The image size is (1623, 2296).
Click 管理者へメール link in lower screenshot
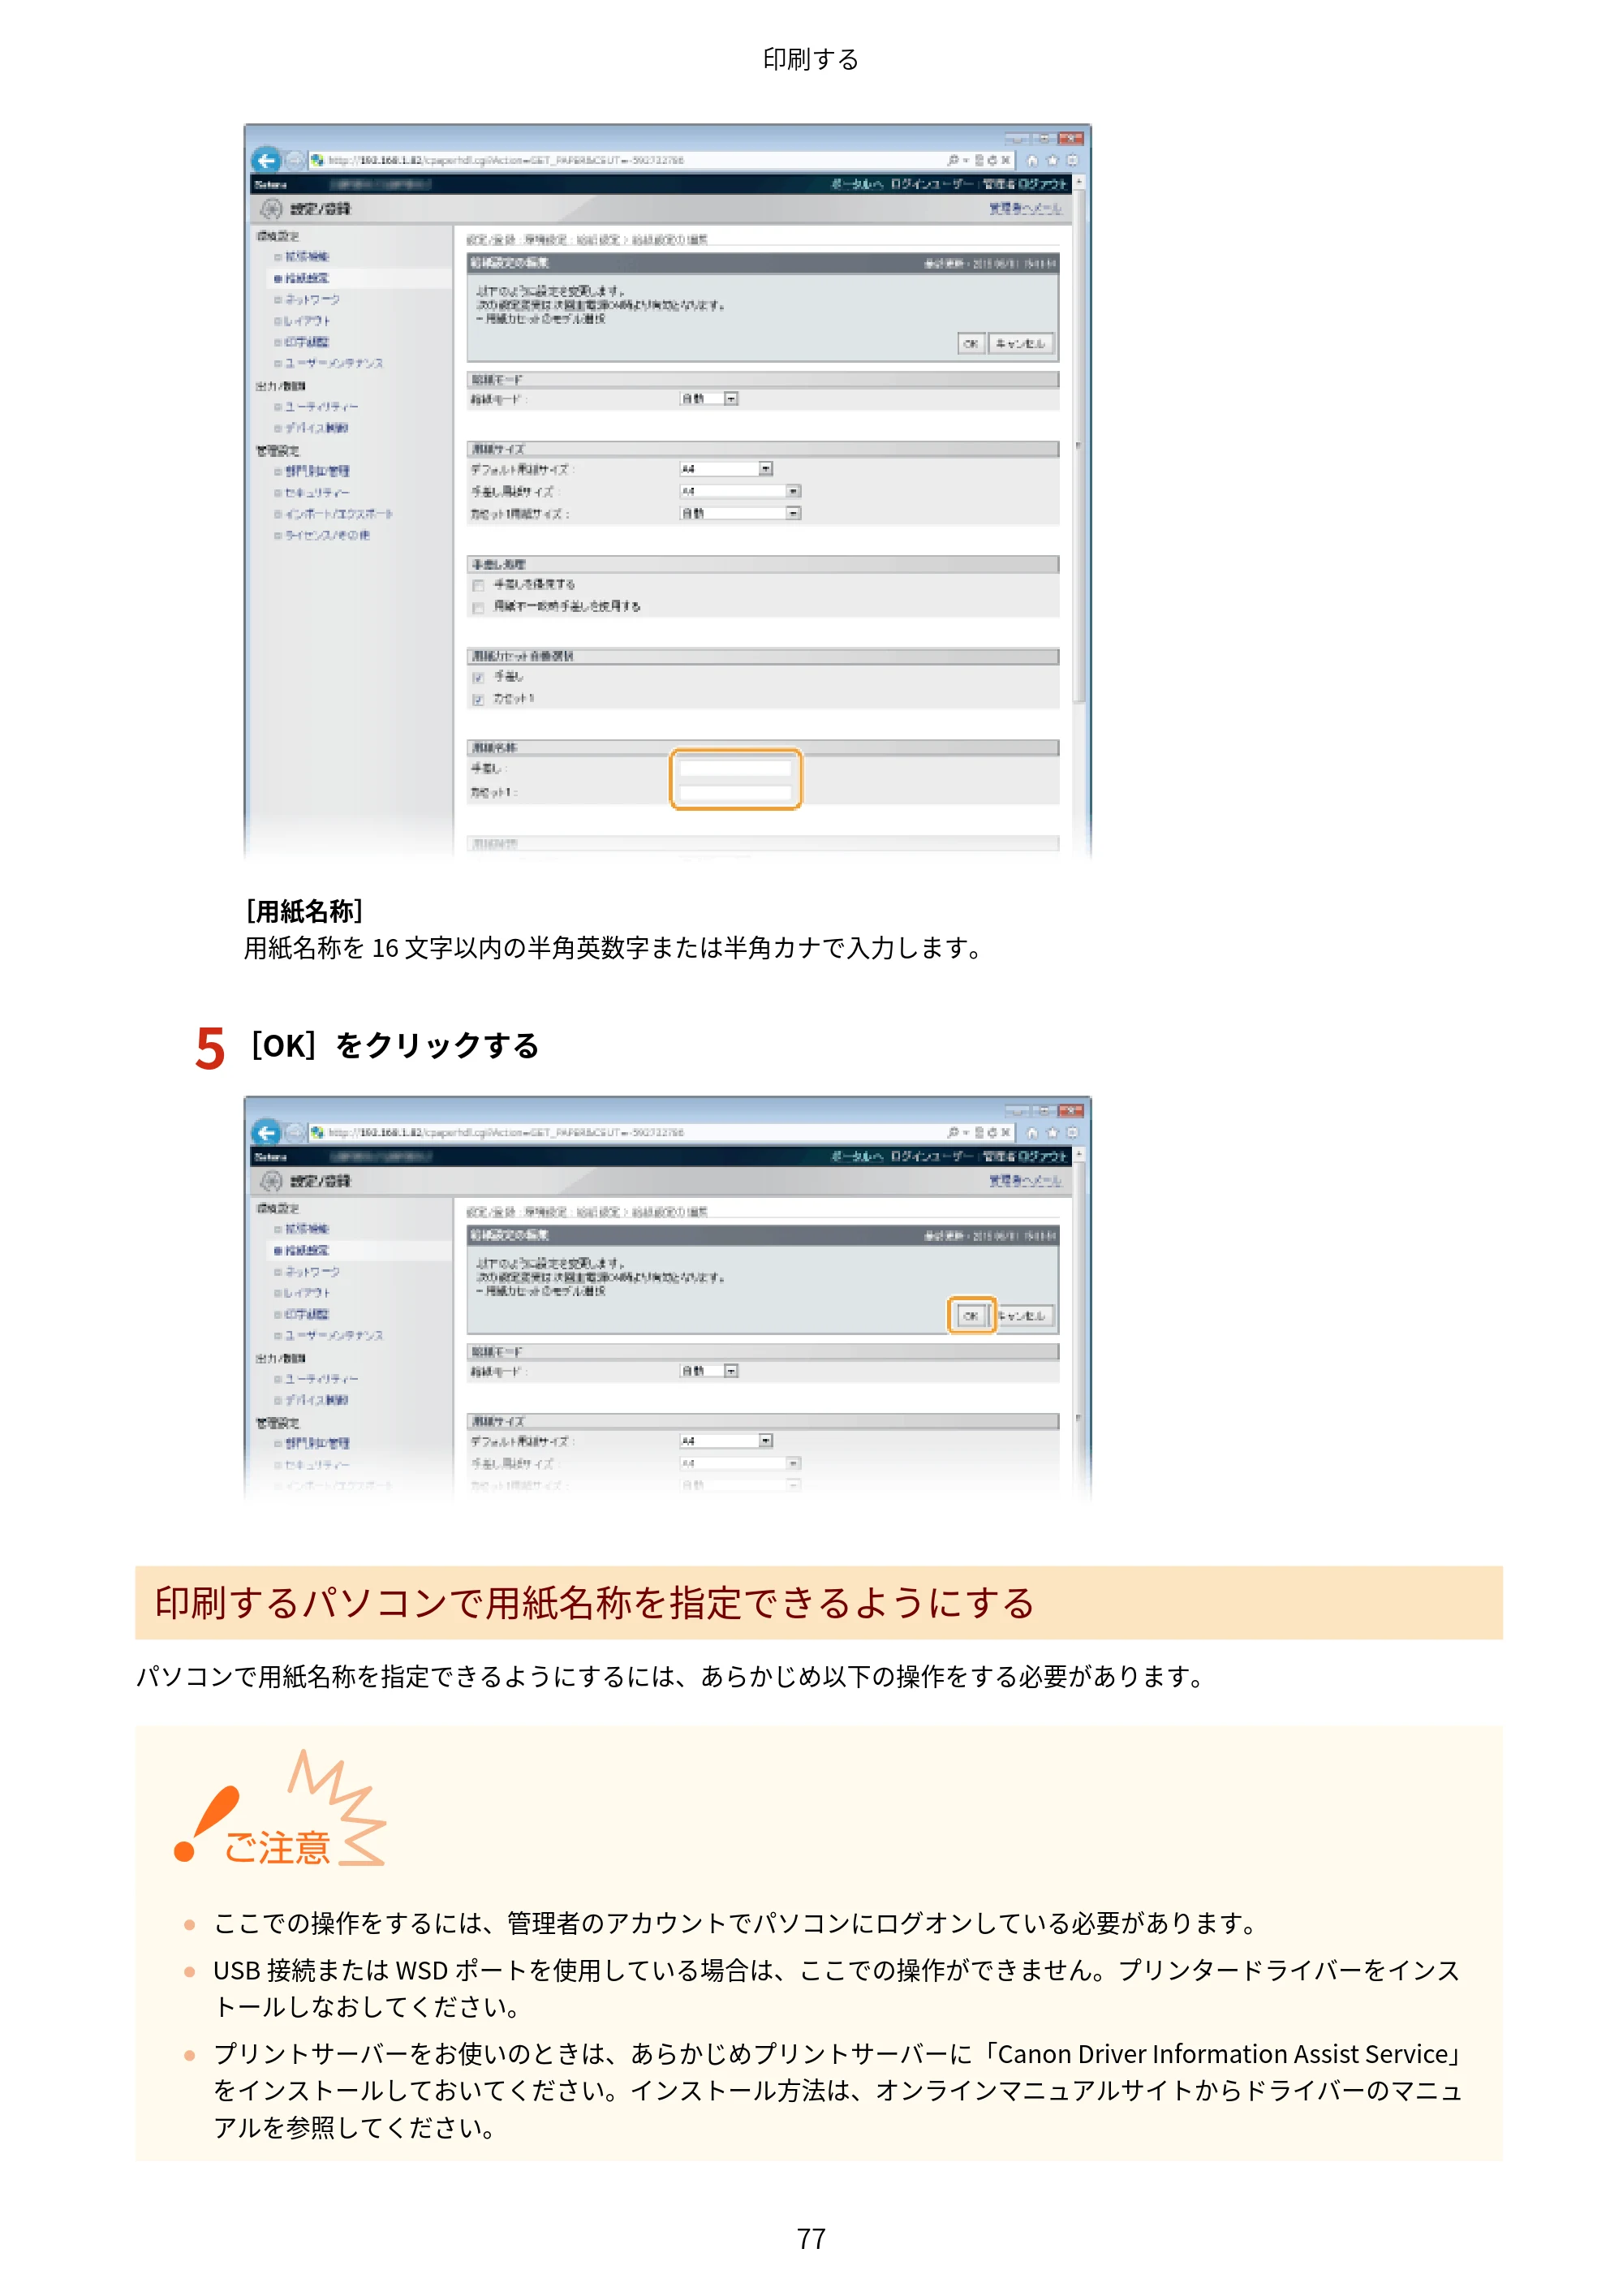pyautogui.click(x=1025, y=1180)
